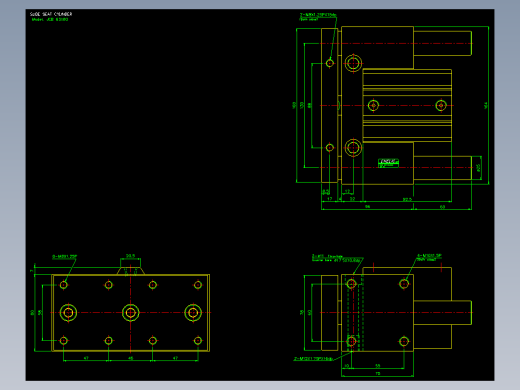Select the top-left hole in bottom-right view
This screenshot has height=390, width=520.
[351, 284]
